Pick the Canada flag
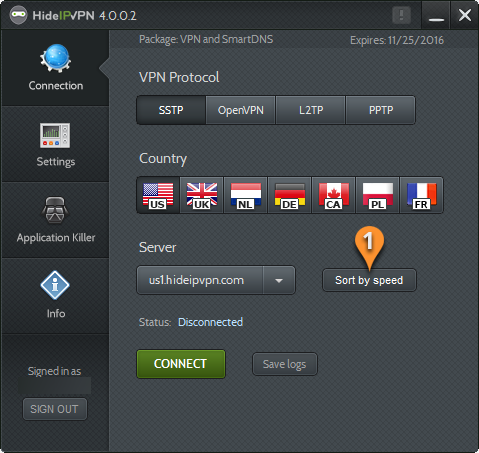Screen dimensions: 479x453 pos(334,195)
